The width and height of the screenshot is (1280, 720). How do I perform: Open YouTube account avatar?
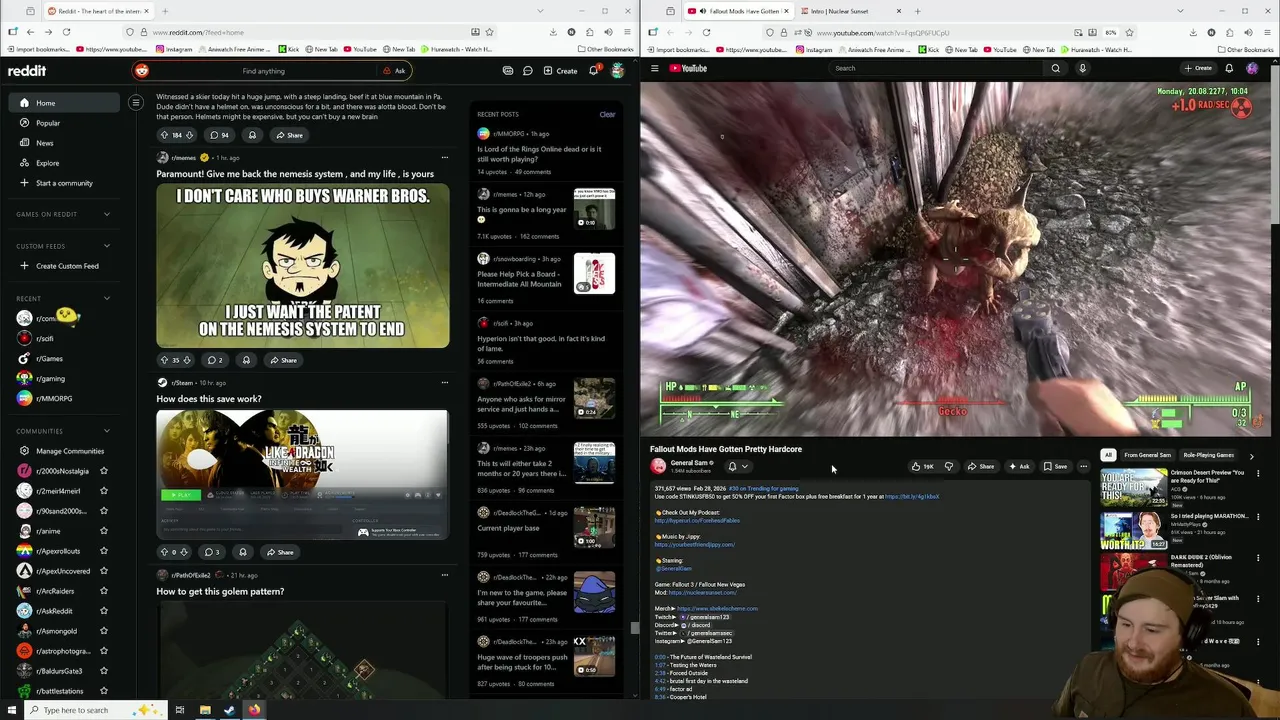tap(1252, 68)
